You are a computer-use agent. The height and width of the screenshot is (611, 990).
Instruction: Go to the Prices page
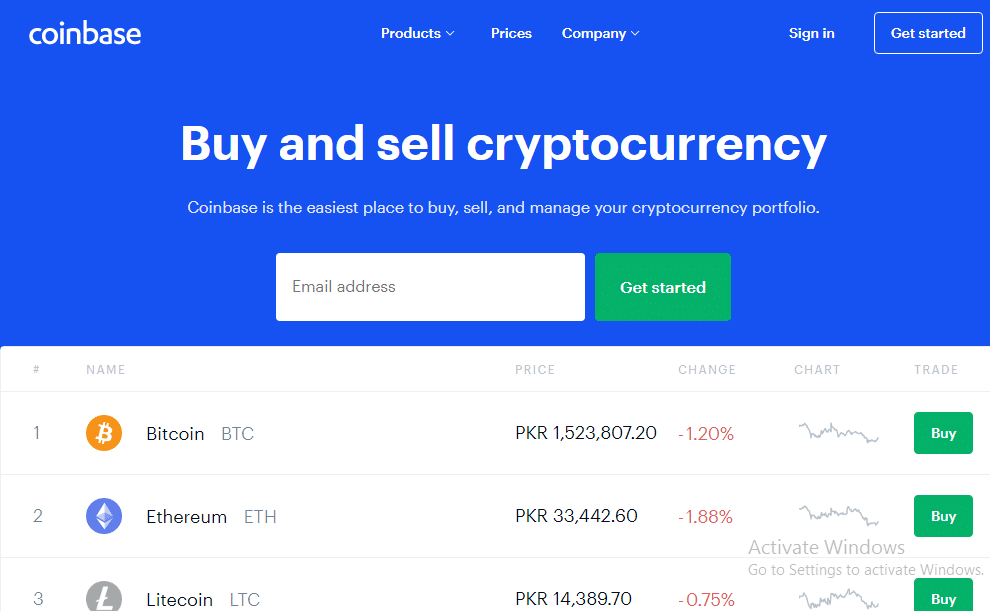point(511,33)
